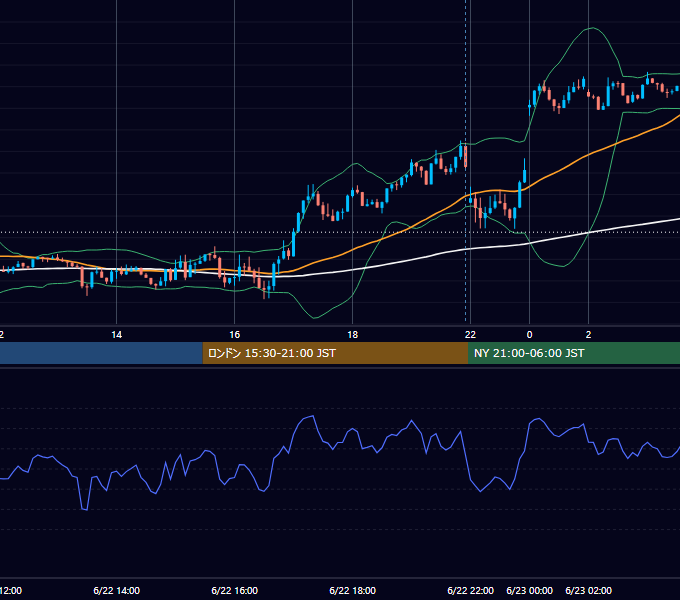Click the hour label 16 under chart
The image size is (680, 600).
coord(234,335)
